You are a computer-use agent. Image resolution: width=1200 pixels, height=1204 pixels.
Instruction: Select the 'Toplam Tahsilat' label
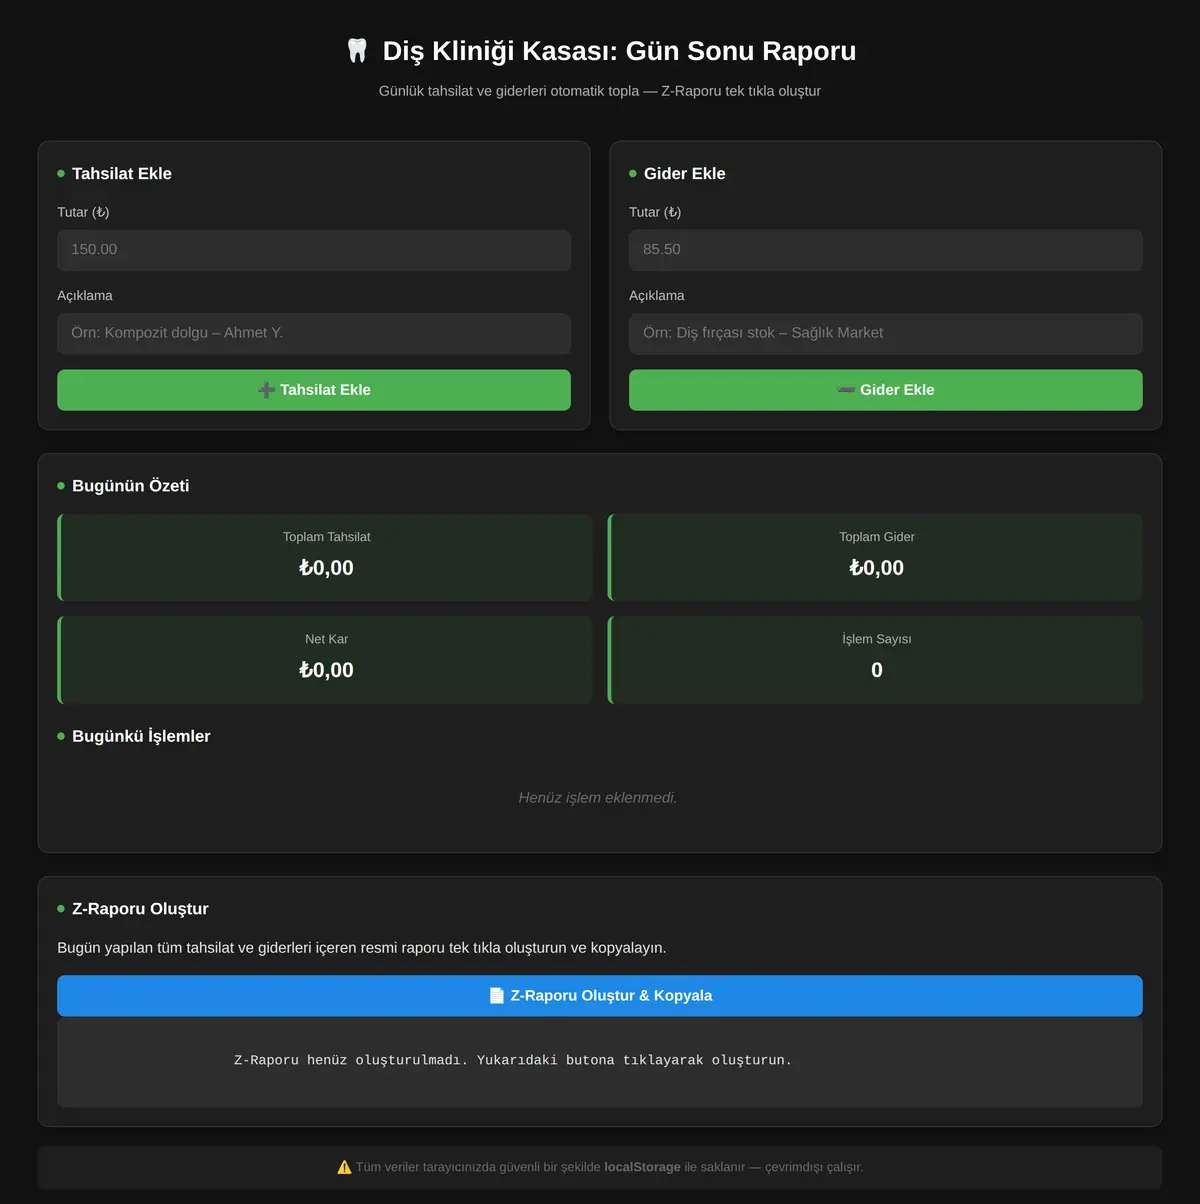(x=327, y=537)
